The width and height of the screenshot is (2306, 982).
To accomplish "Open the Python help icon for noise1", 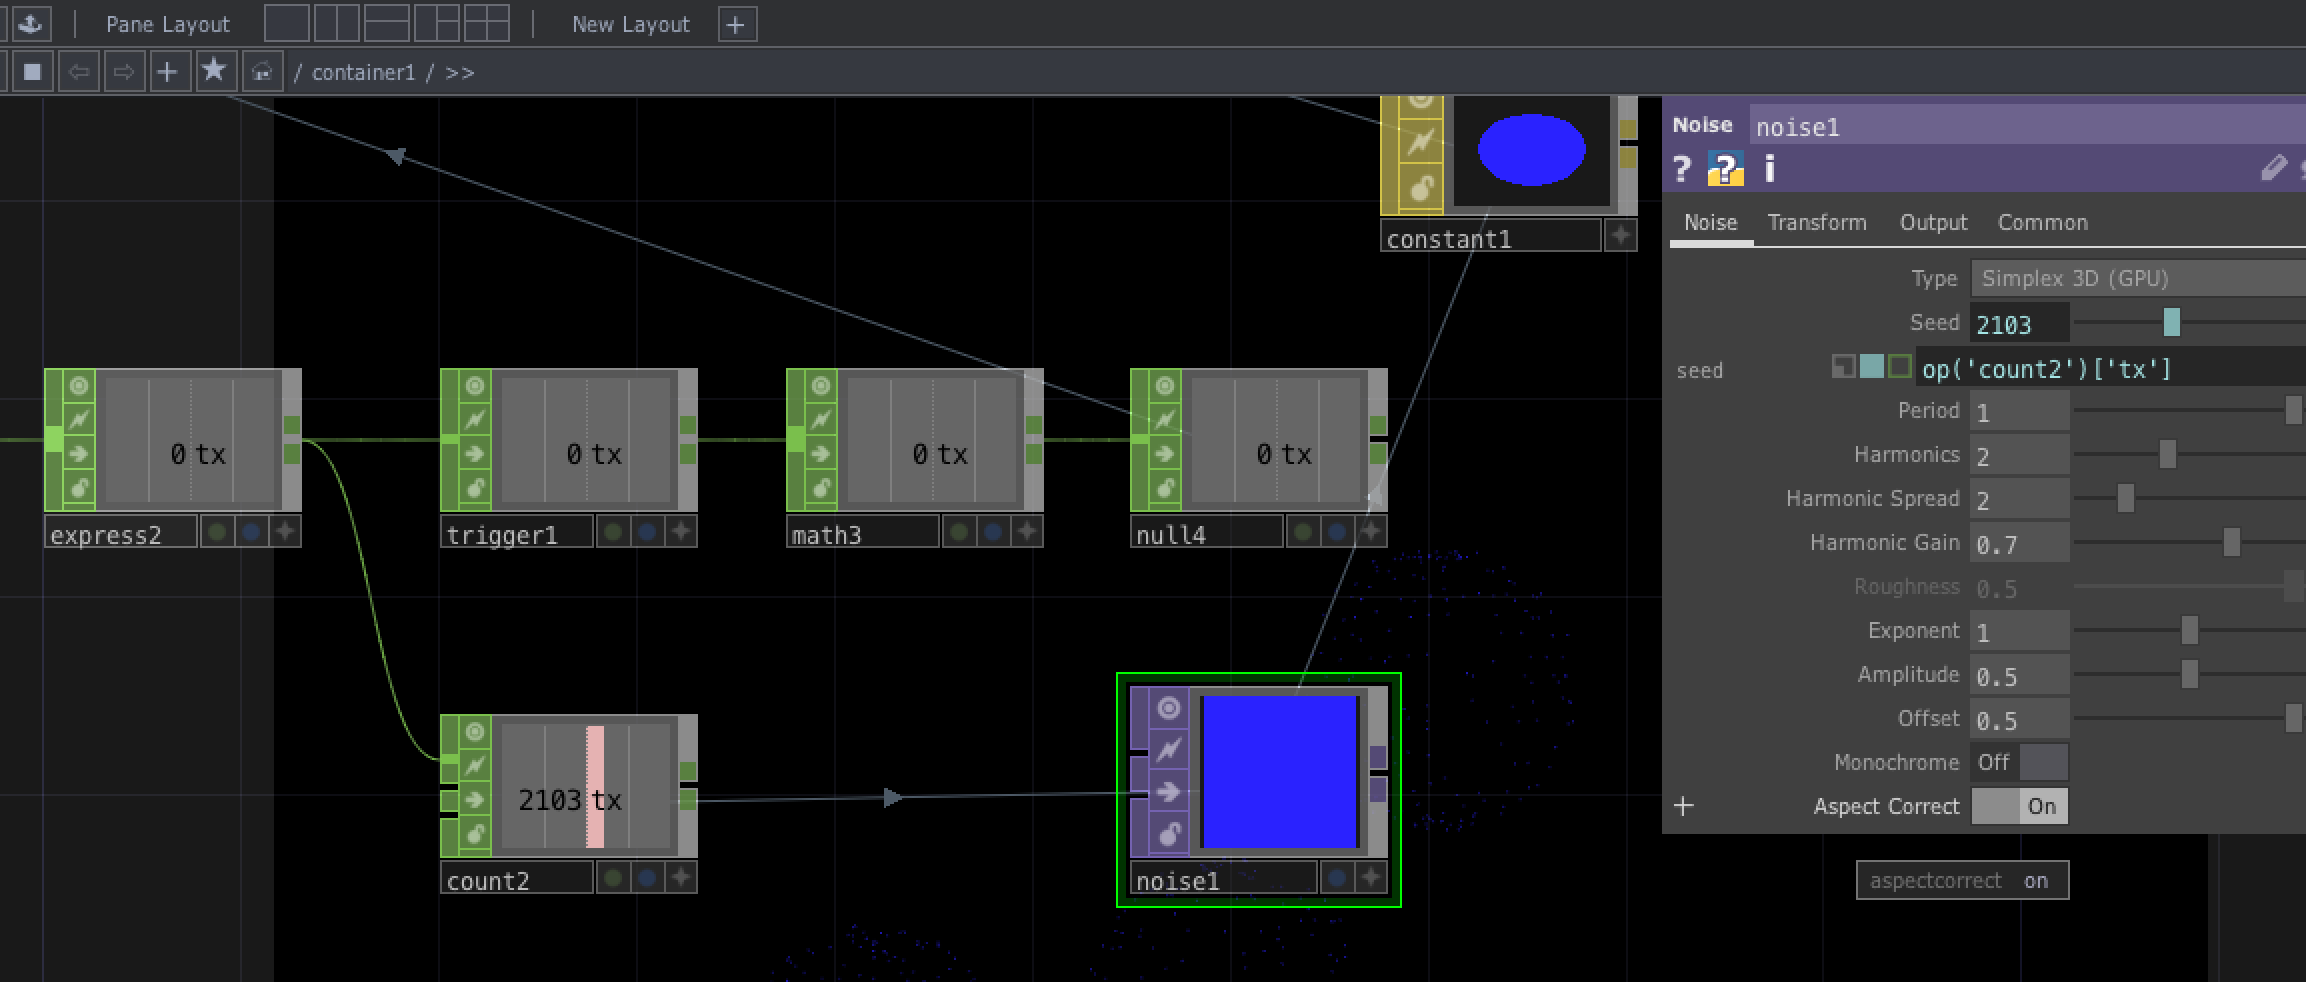I will (1725, 169).
